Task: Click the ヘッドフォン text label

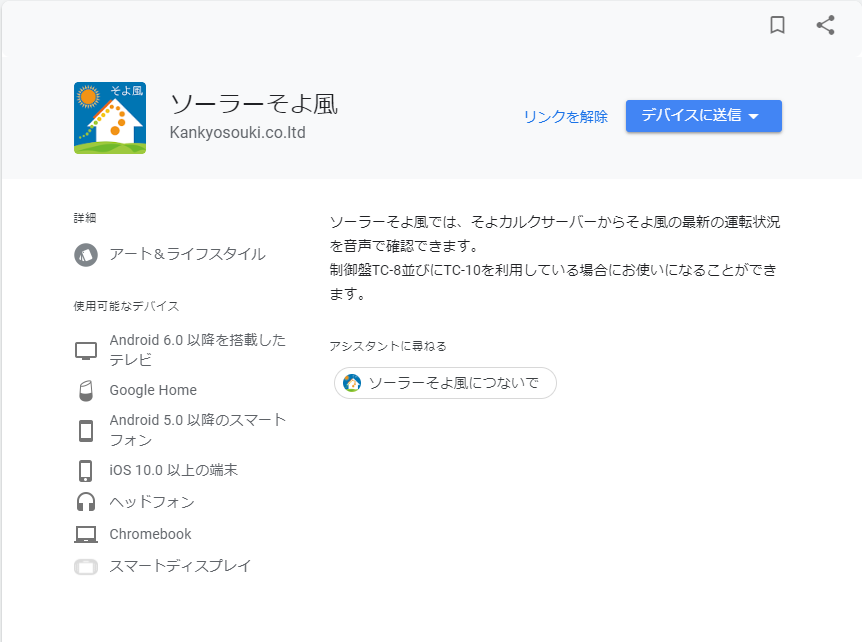Action: click(152, 502)
